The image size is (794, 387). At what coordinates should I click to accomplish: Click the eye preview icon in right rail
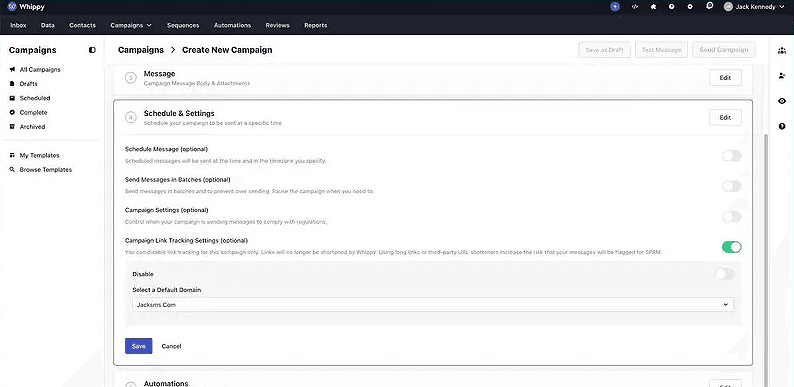[x=782, y=101]
